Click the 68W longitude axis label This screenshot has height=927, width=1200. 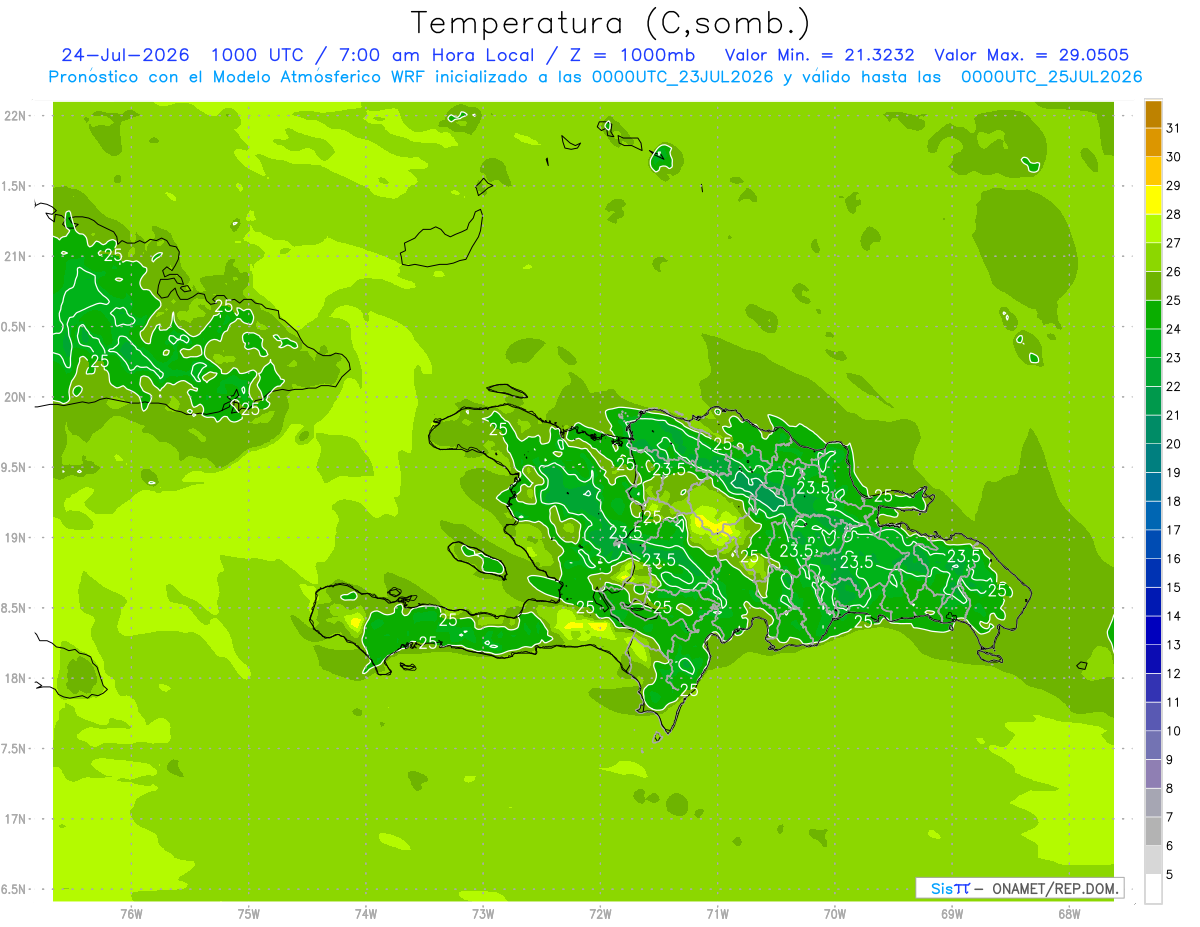pos(1069,912)
